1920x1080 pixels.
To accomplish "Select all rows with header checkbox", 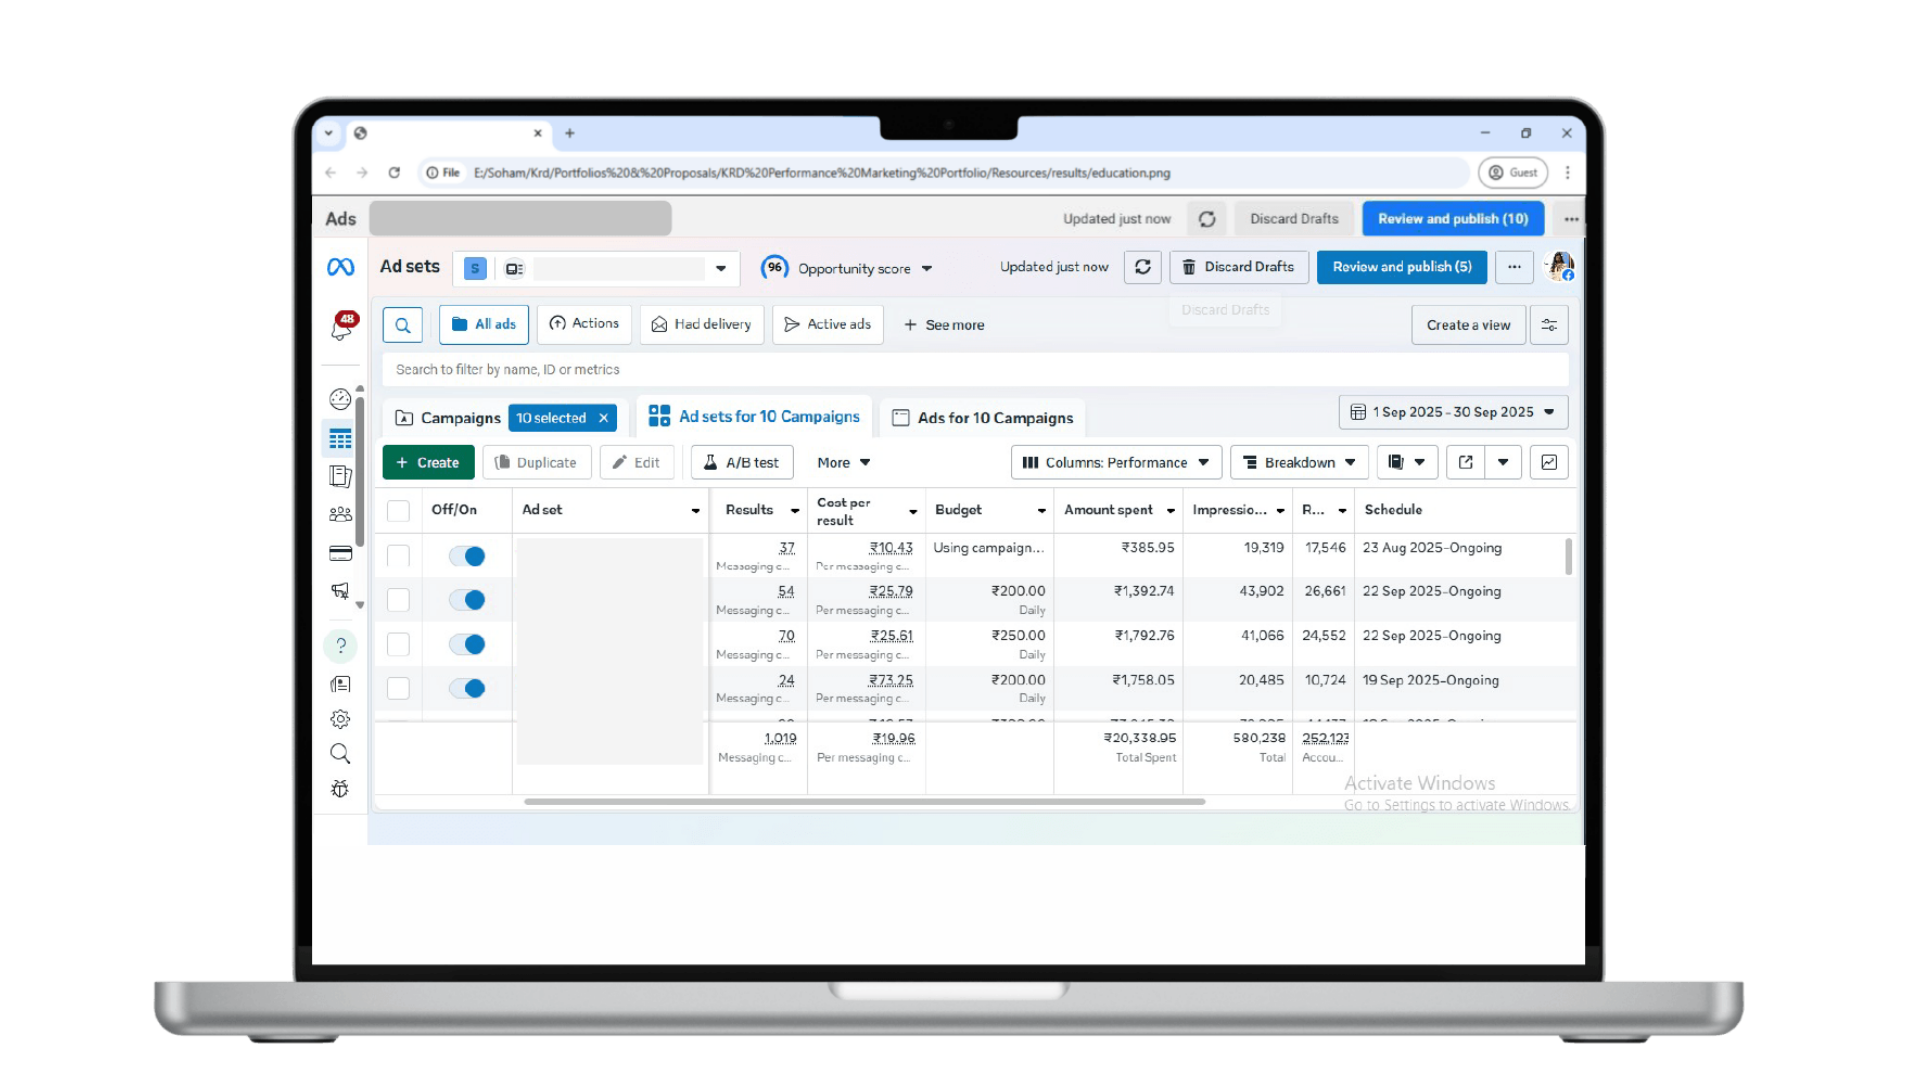I will click(398, 511).
